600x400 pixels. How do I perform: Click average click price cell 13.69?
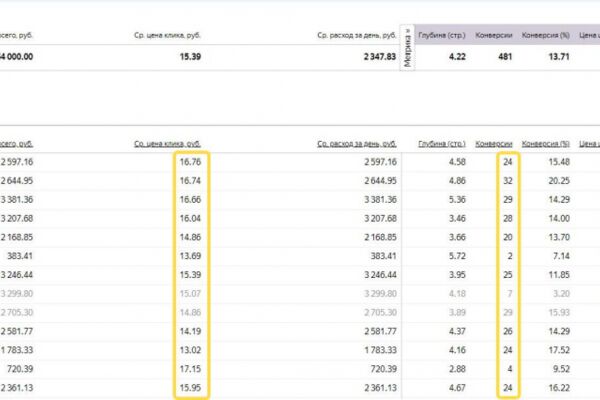pos(190,256)
